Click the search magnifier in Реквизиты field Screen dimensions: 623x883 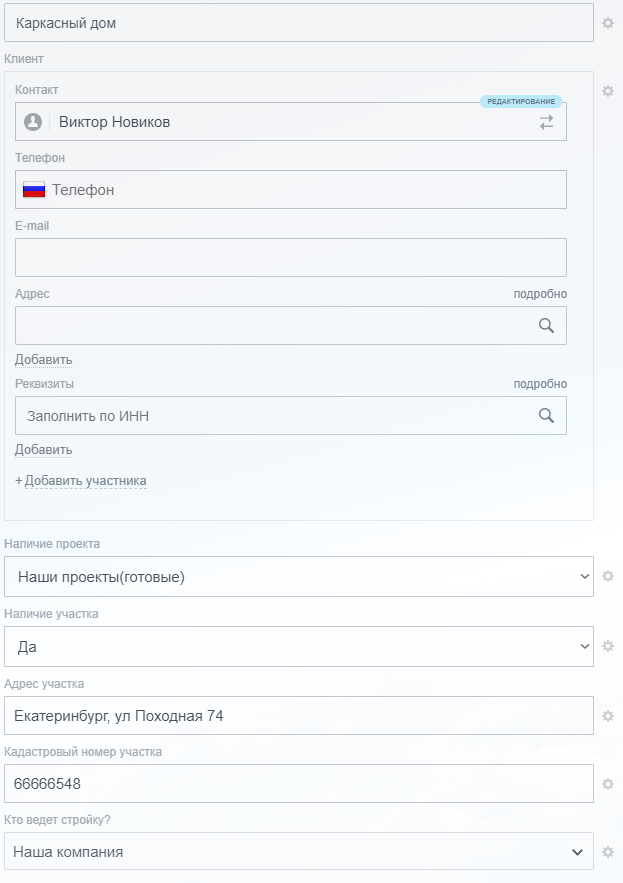click(546, 415)
